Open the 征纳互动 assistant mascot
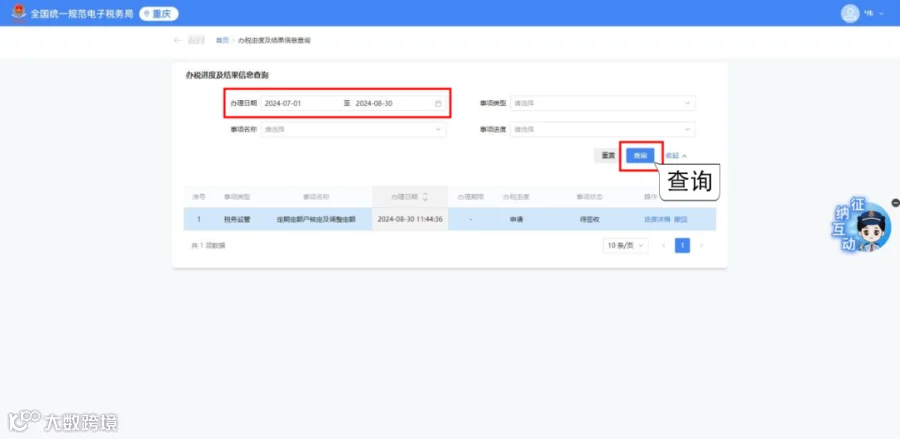 tap(862, 227)
